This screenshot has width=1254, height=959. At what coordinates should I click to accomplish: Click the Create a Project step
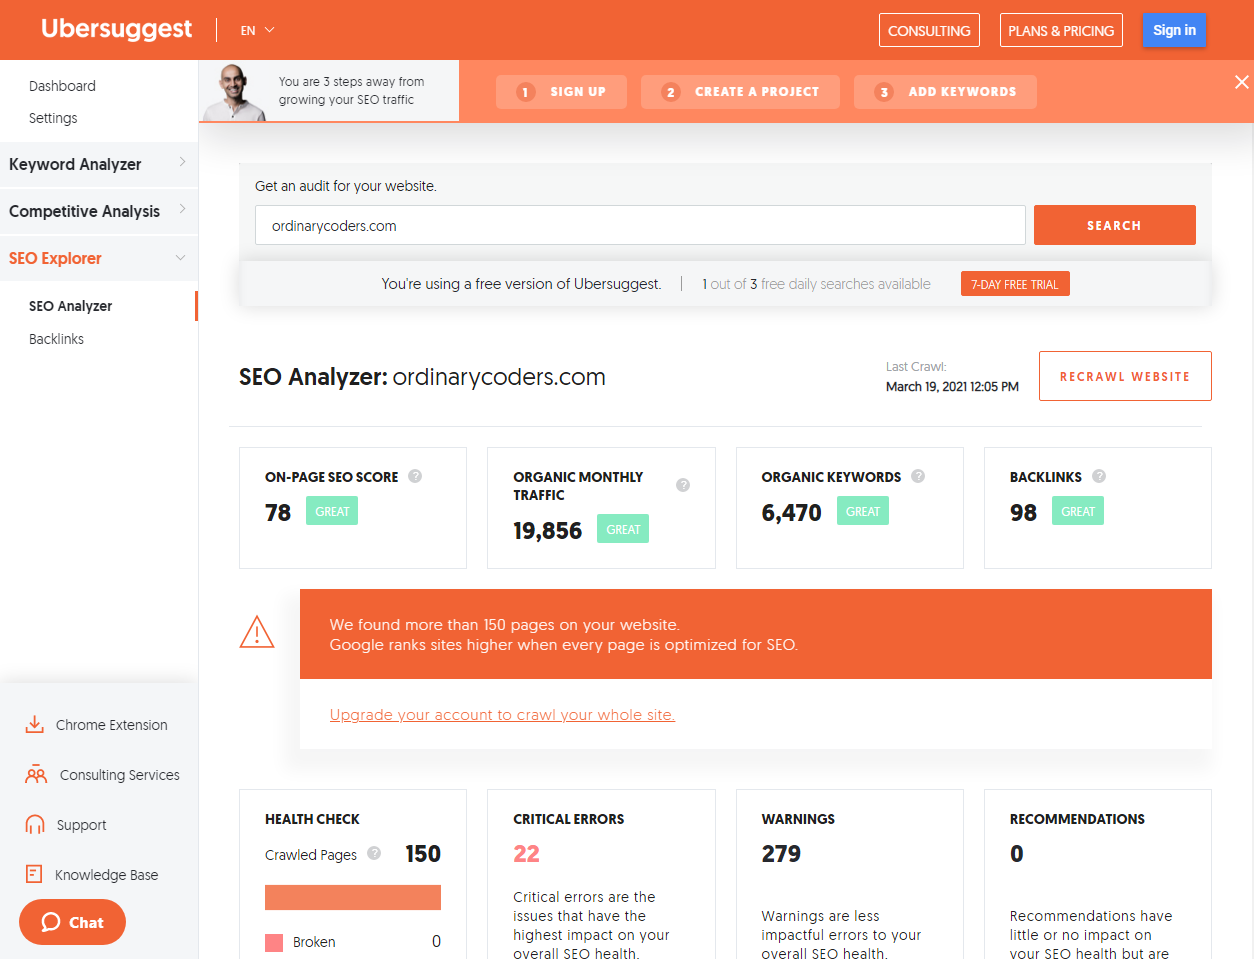click(740, 92)
